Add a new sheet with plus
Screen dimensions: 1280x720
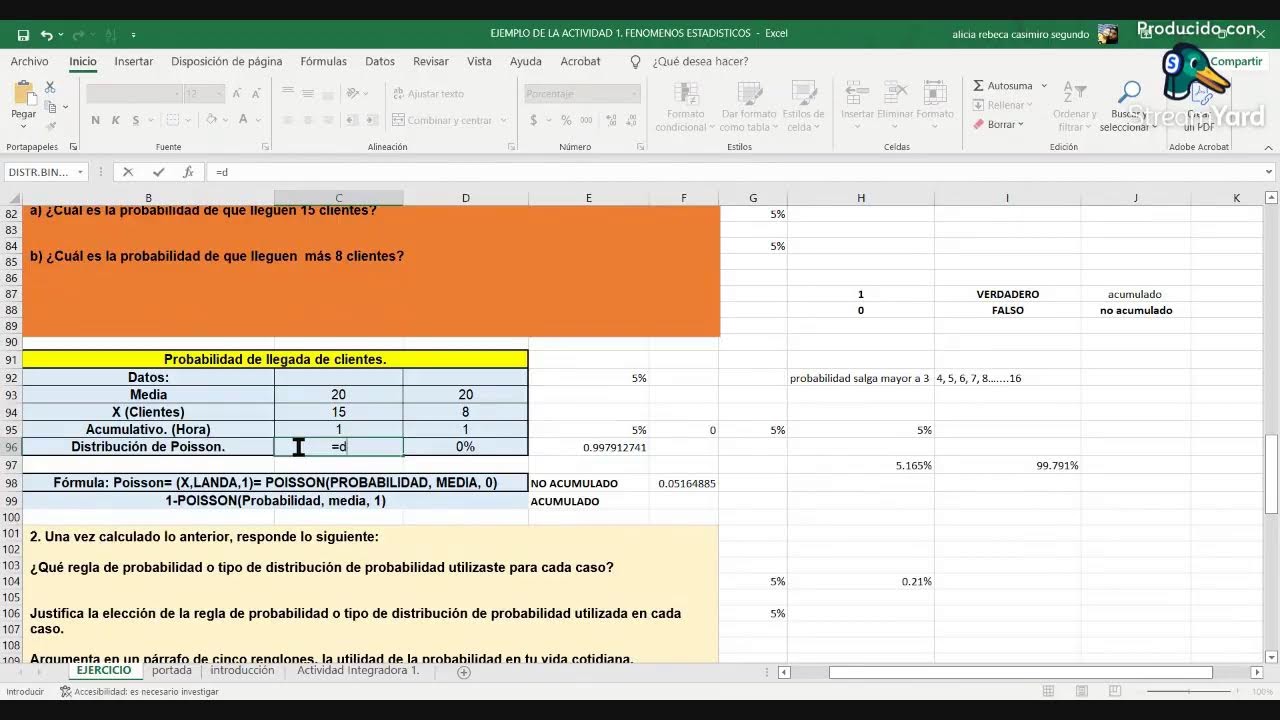point(463,672)
